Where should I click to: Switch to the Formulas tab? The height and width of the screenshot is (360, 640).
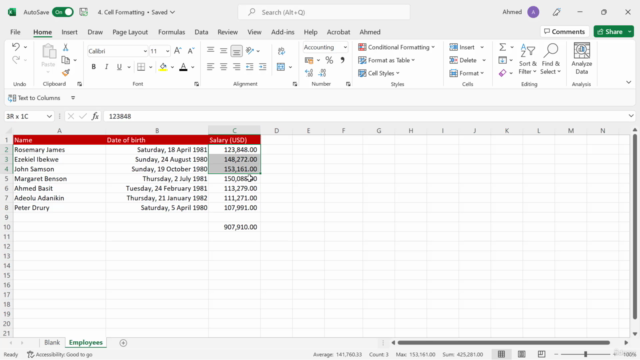[171, 32]
